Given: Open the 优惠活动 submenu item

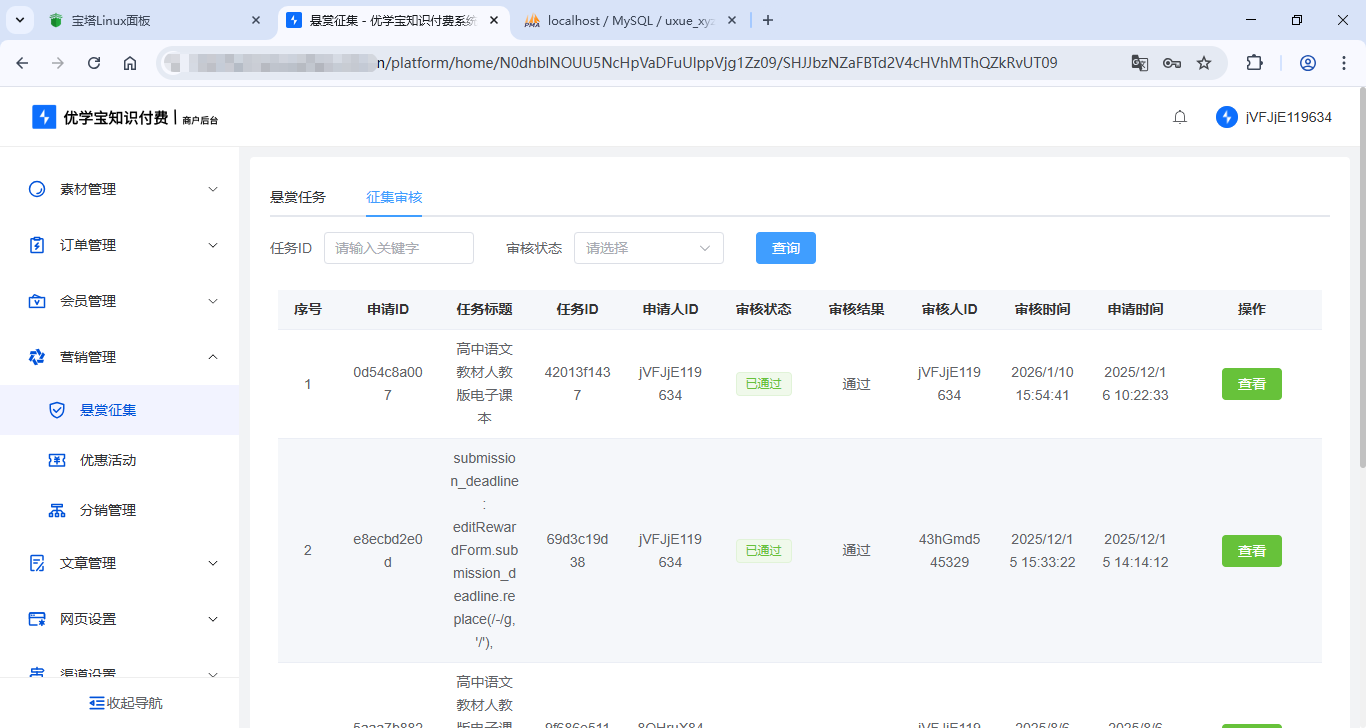Looking at the screenshot, I should click(x=108, y=460).
